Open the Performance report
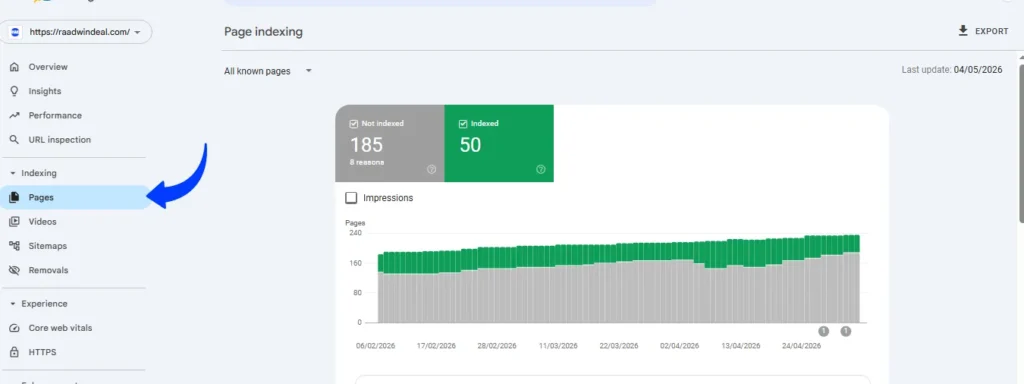 click(55, 116)
